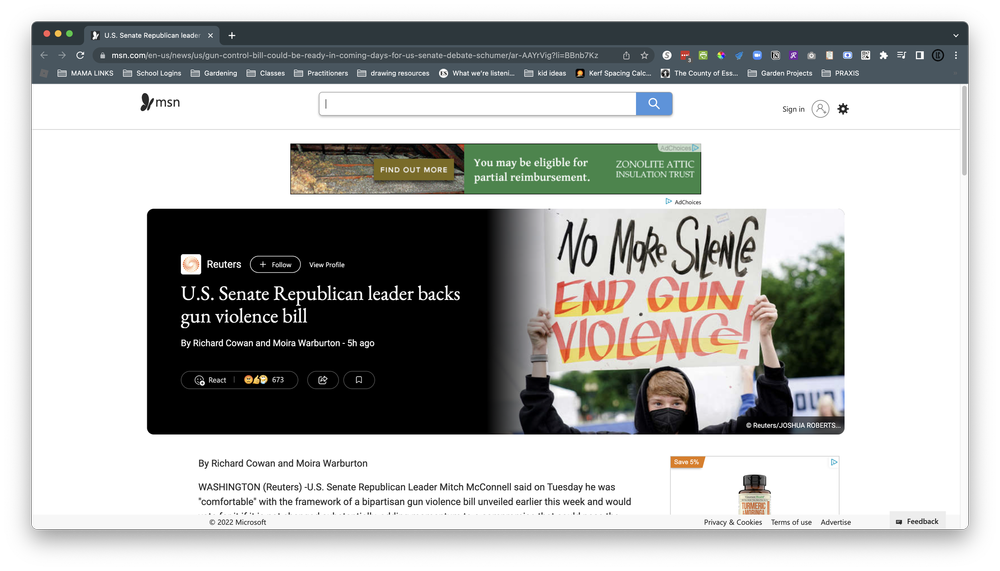Bookmark this page with the star icon
This screenshot has height=571, width=1000.
point(644,55)
